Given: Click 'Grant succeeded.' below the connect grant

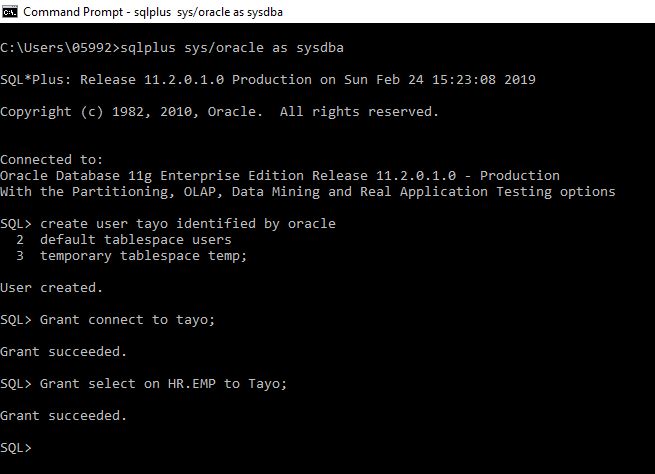Looking at the screenshot, I should [x=63, y=352].
